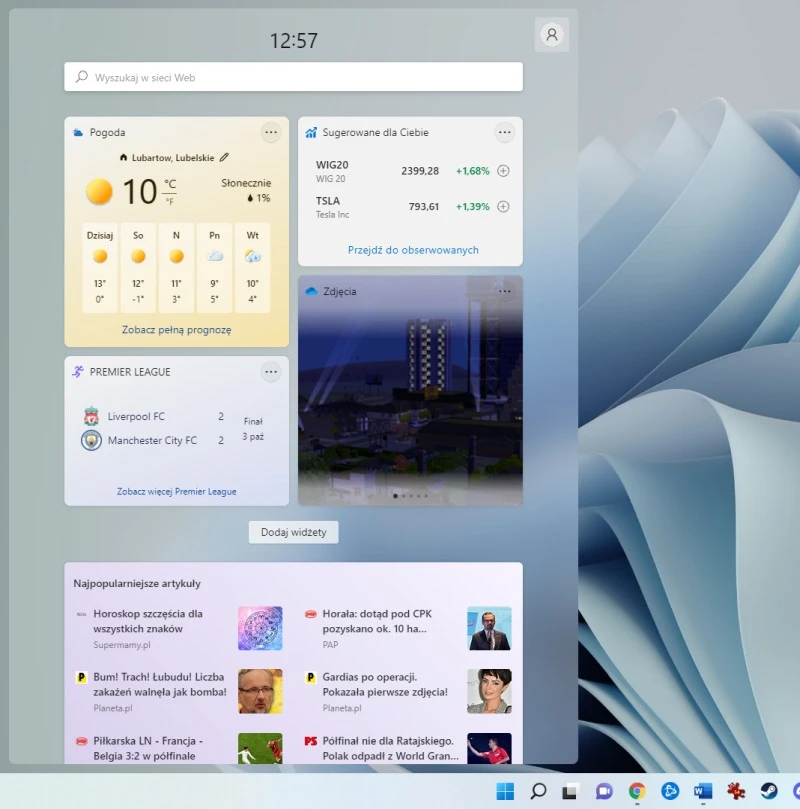Image resolution: width=800 pixels, height=809 pixels.
Task: Add WIG20 to the watchlist with plus icon
Action: (503, 171)
